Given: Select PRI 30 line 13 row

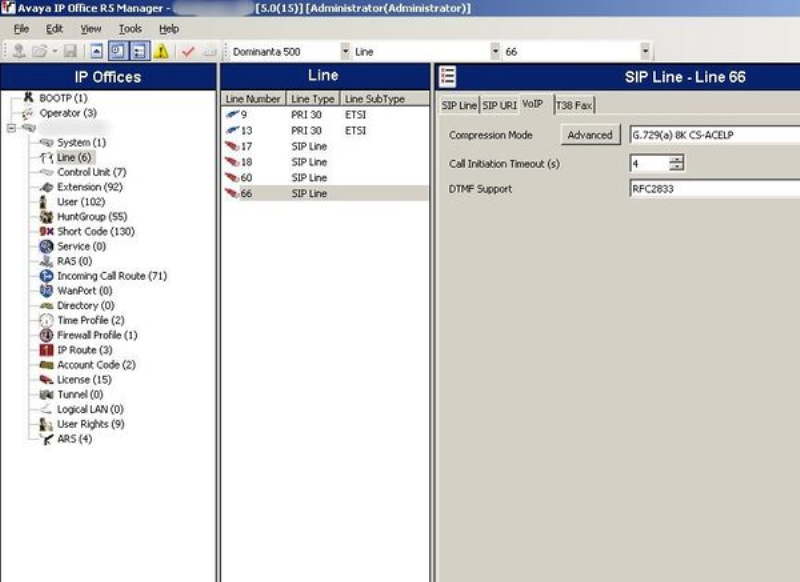Looking at the screenshot, I should (325, 131).
